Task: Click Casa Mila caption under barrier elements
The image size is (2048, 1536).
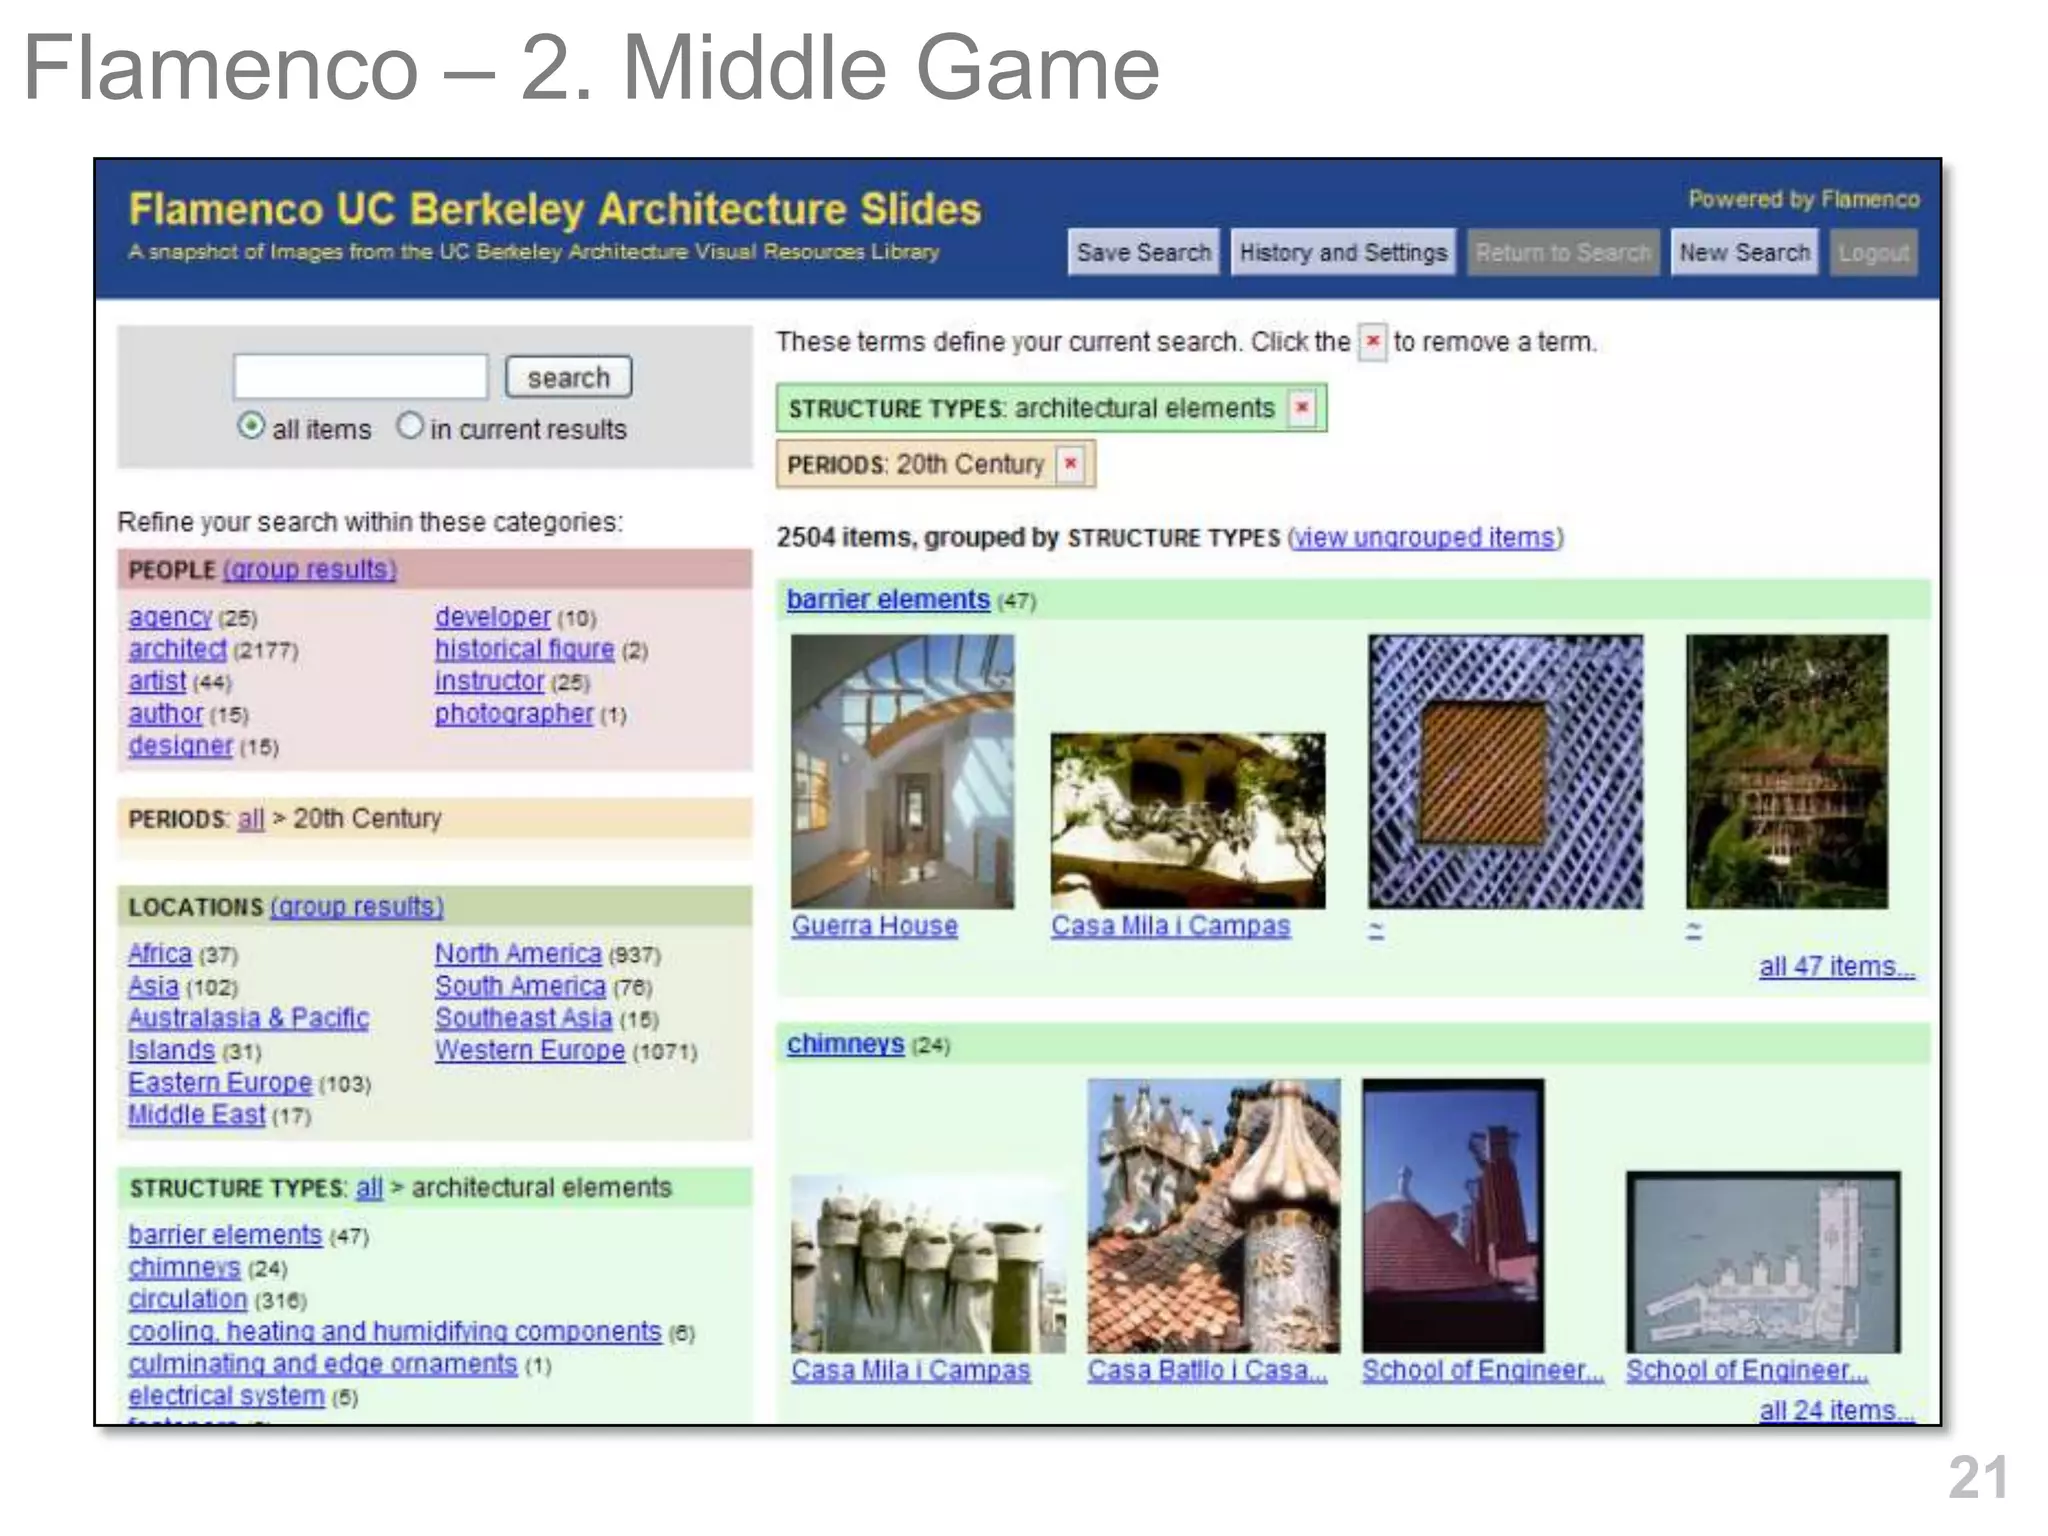Action: pos(1170,926)
